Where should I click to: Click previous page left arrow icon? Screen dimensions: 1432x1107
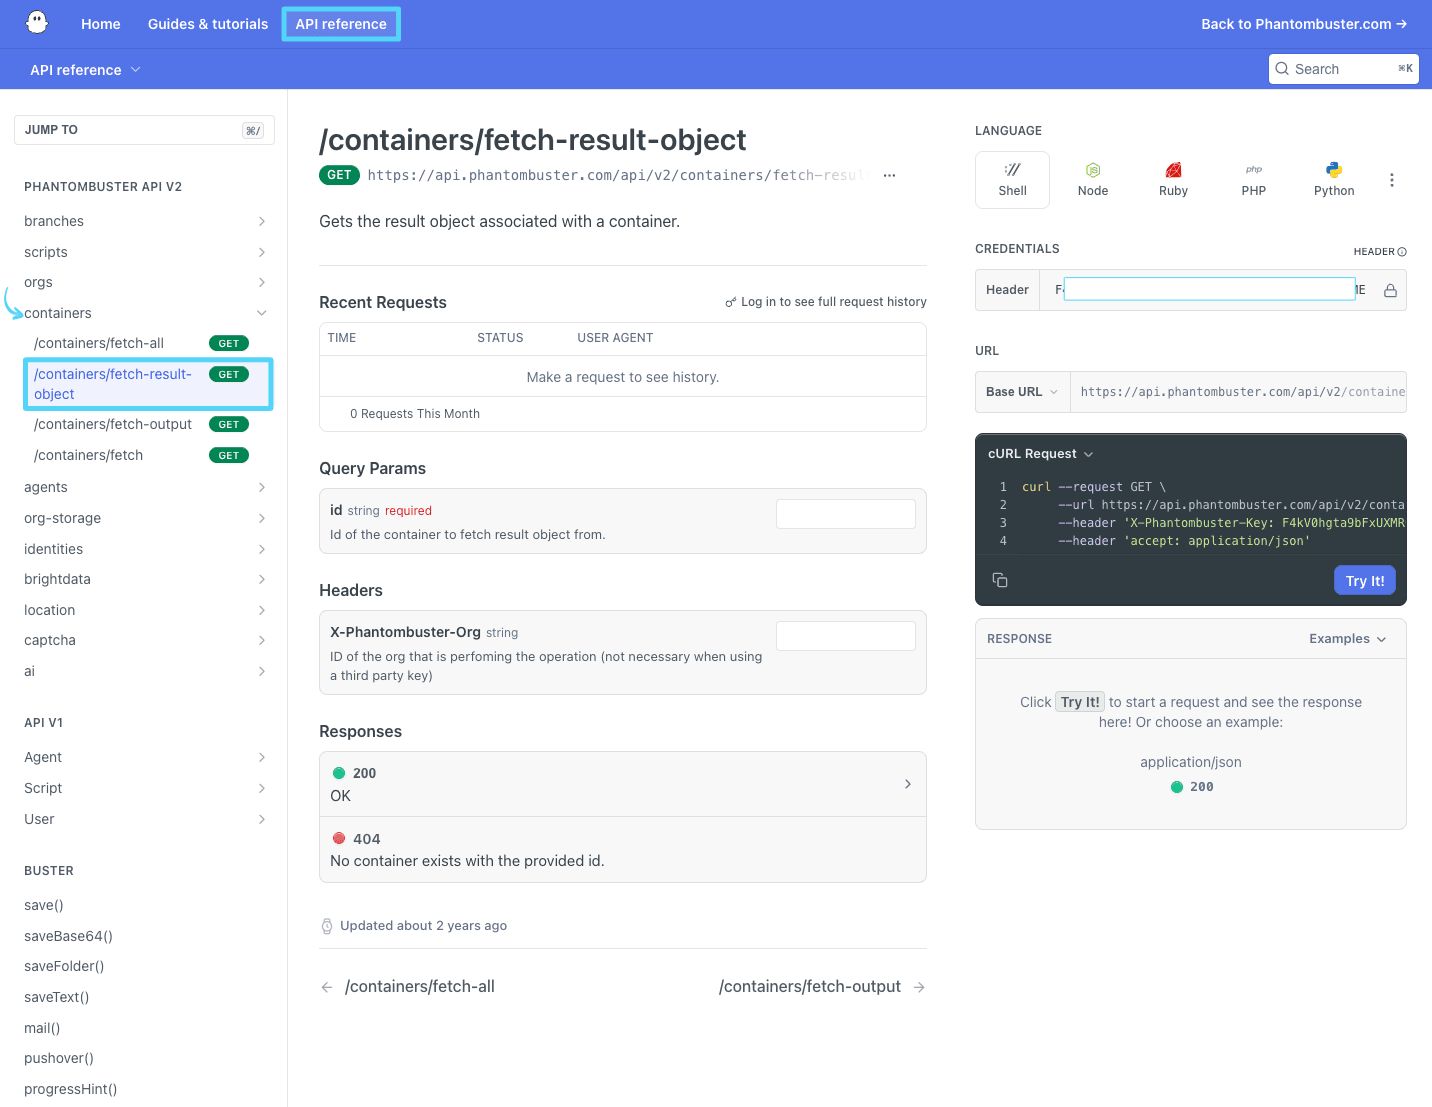click(x=327, y=987)
